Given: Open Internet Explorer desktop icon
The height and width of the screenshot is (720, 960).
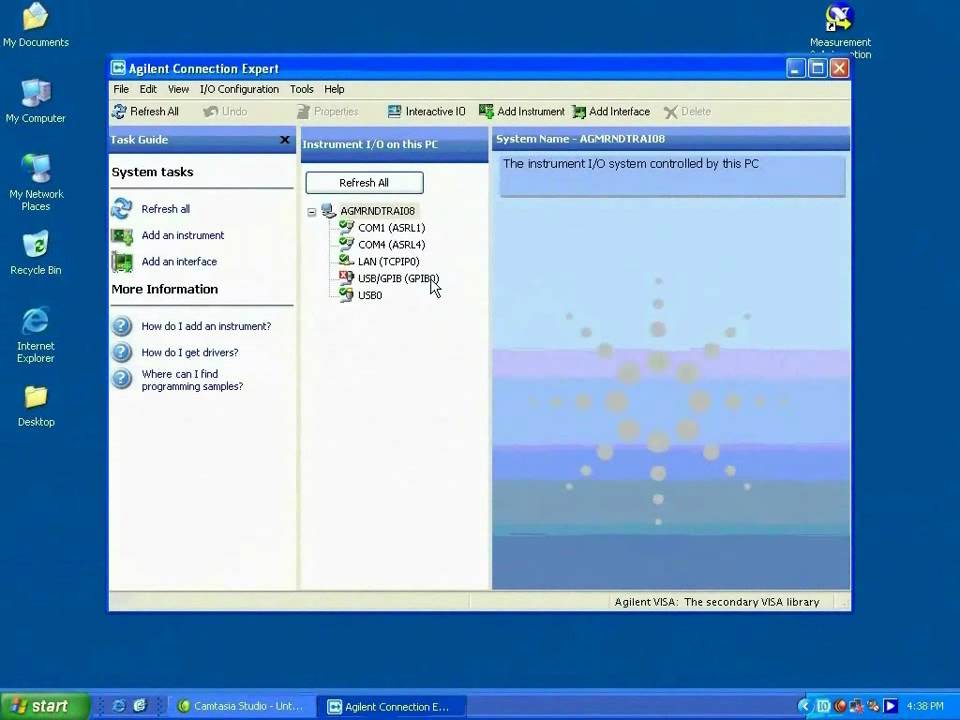Looking at the screenshot, I should click(x=35, y=321).
